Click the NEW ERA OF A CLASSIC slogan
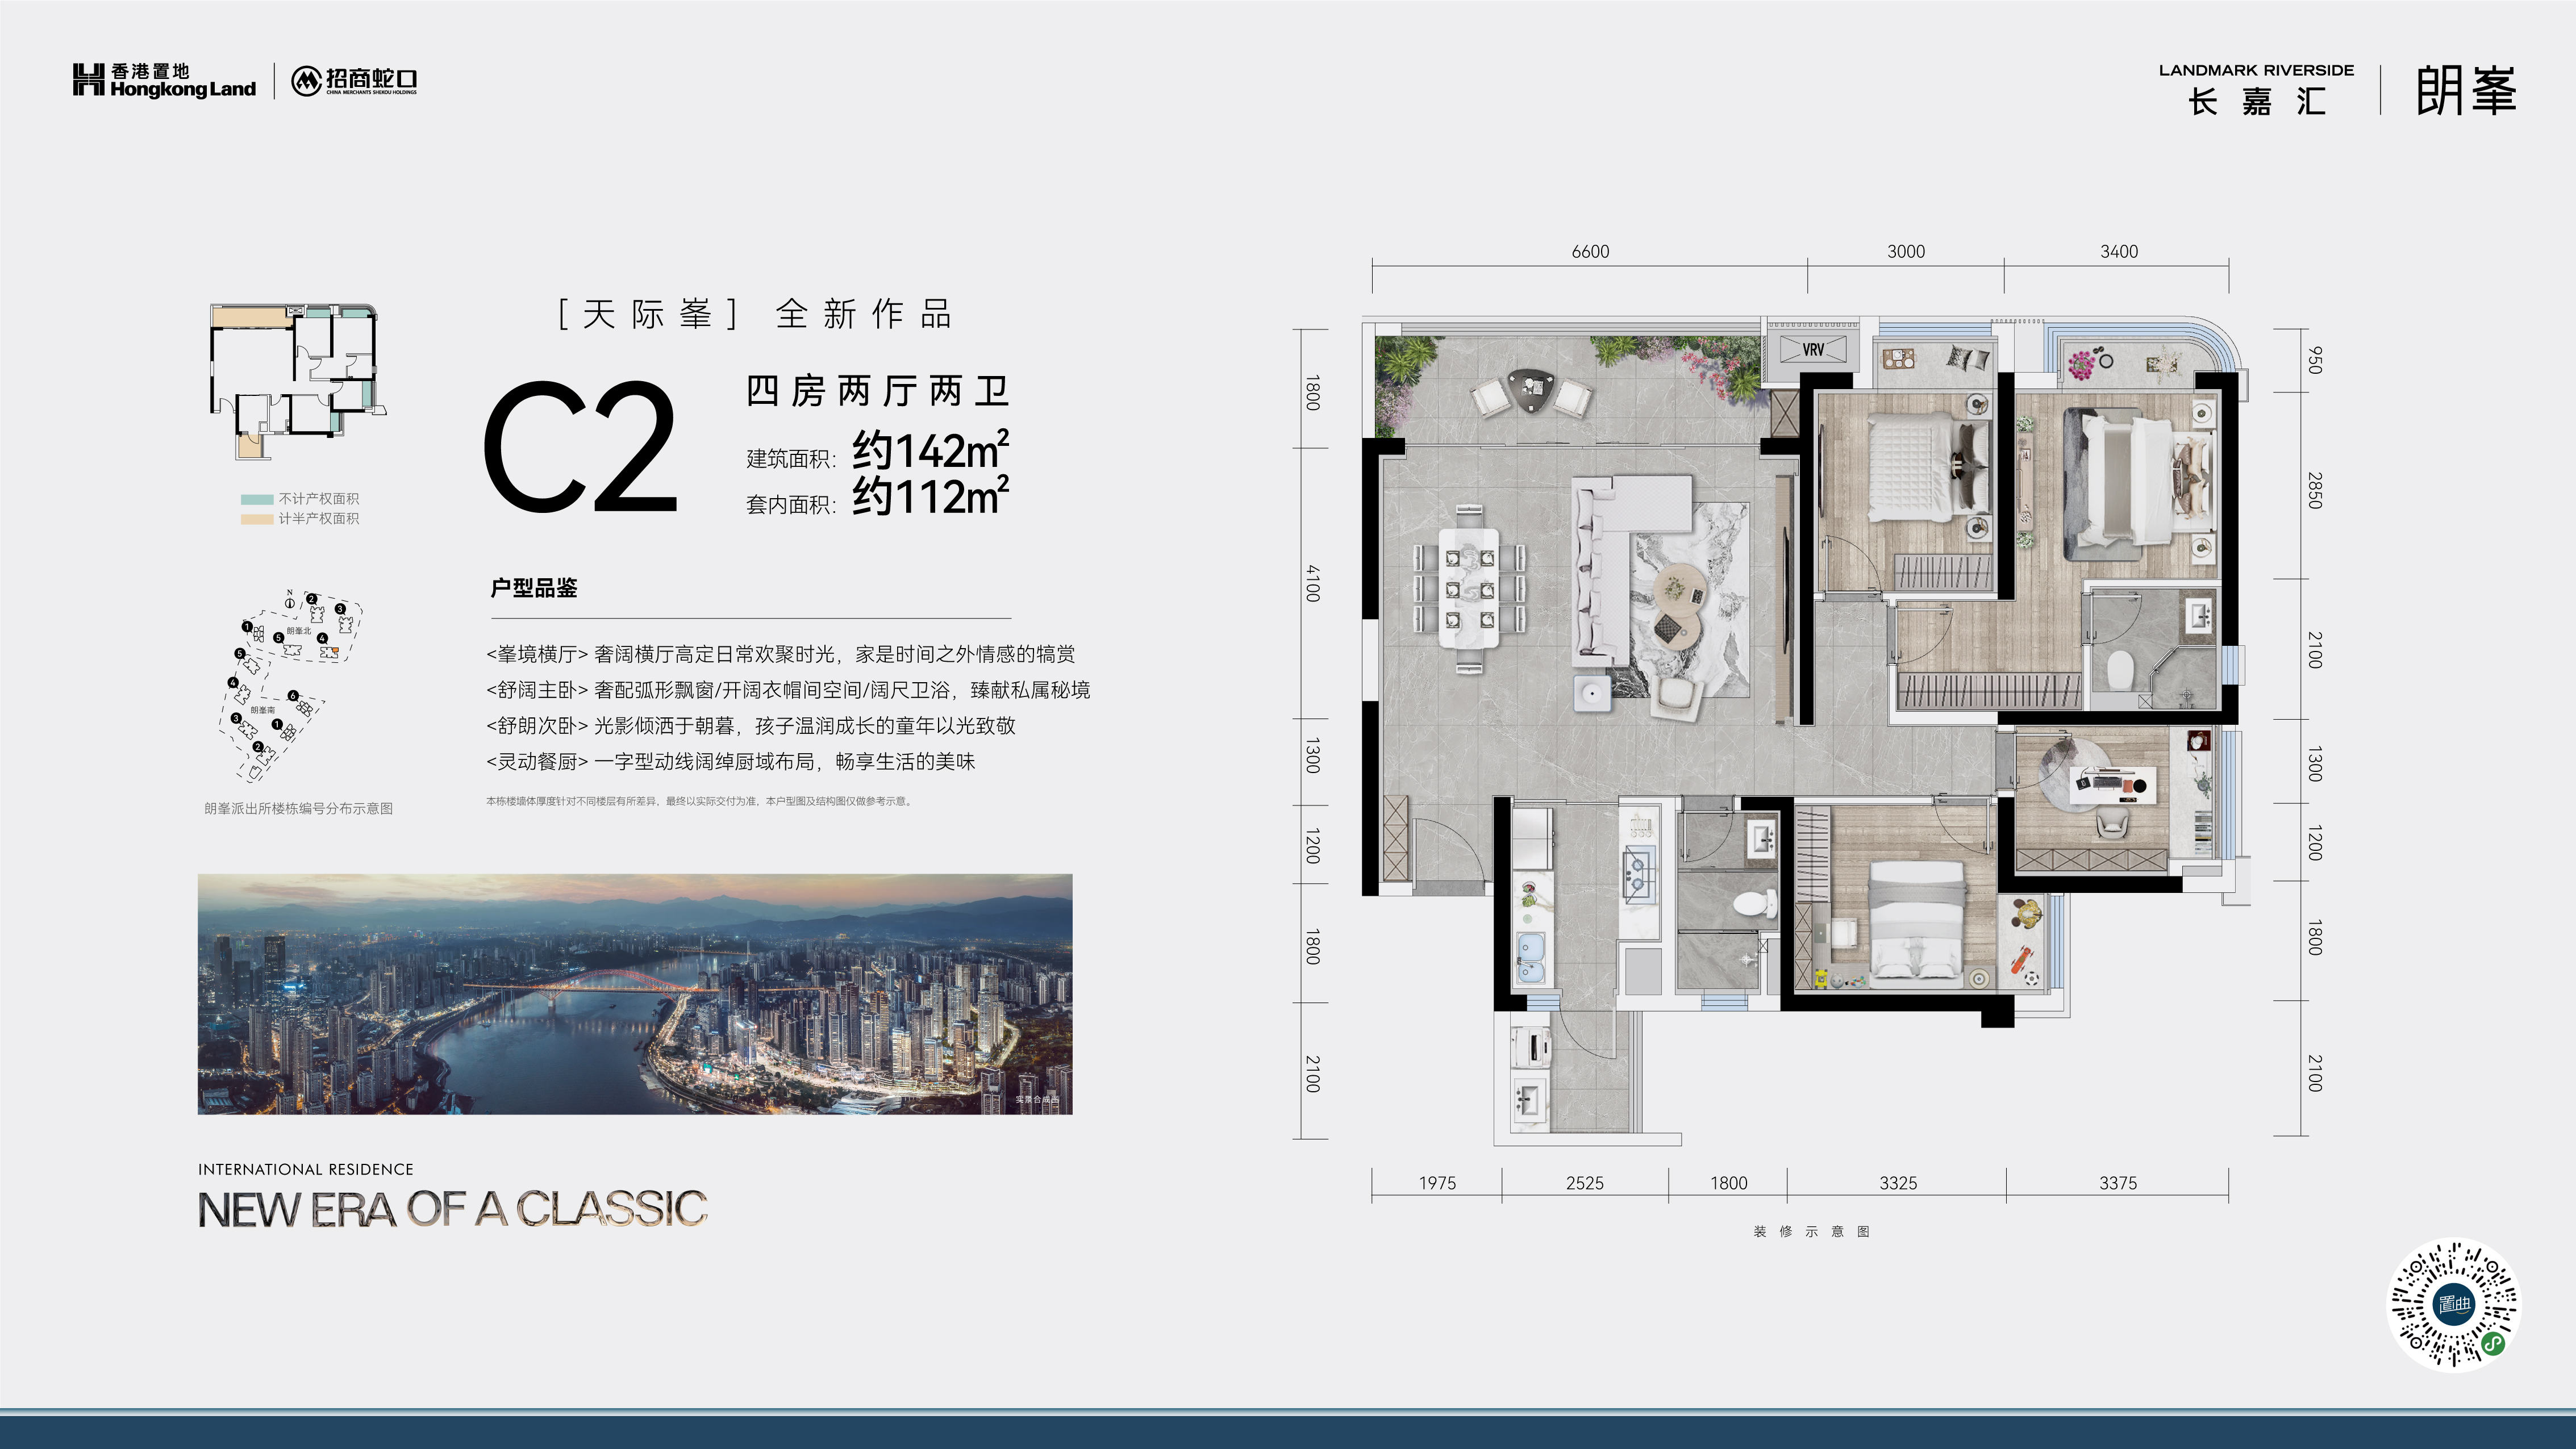Viewport: 2576px width, 1449px height. [x=452, y=1210]
